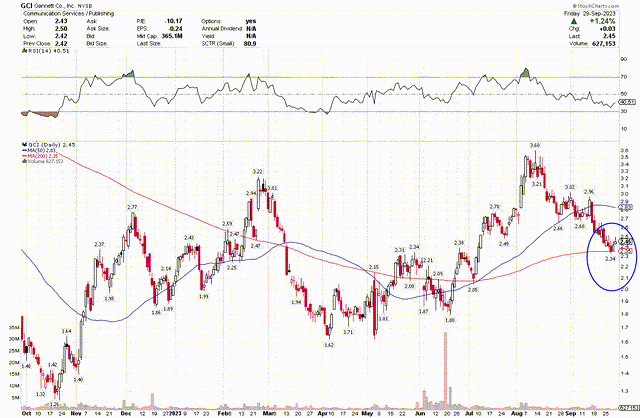Click the 2.77 peak label in December

pyautogui.click(x=131, y=207)
